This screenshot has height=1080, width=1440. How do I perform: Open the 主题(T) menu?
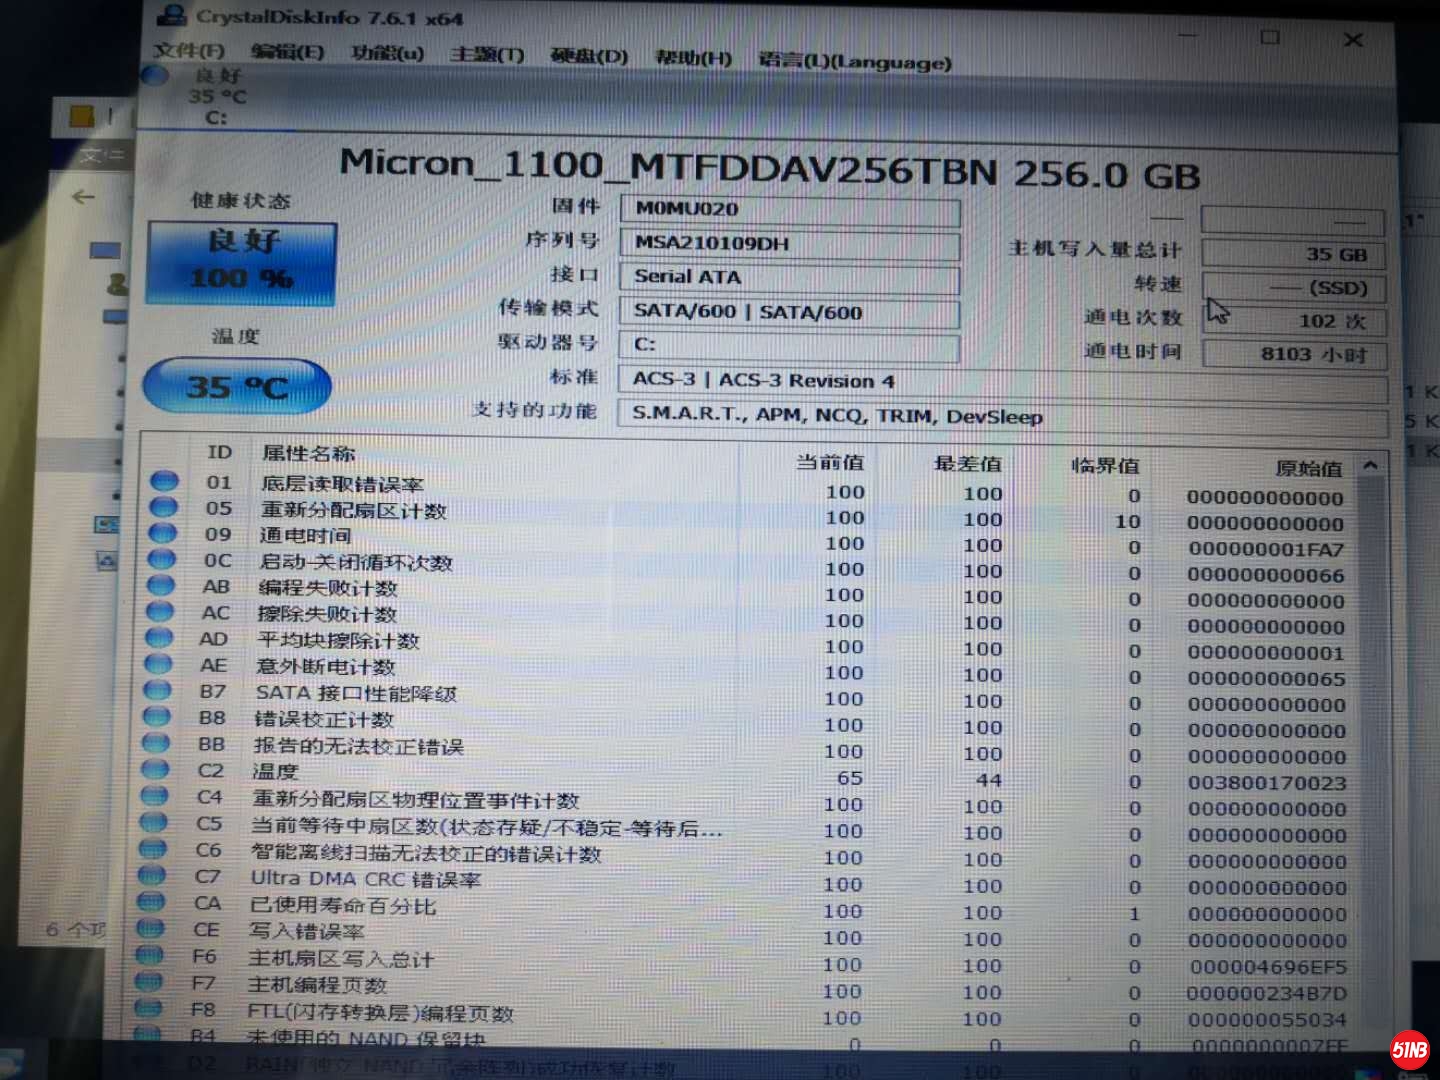486,54
